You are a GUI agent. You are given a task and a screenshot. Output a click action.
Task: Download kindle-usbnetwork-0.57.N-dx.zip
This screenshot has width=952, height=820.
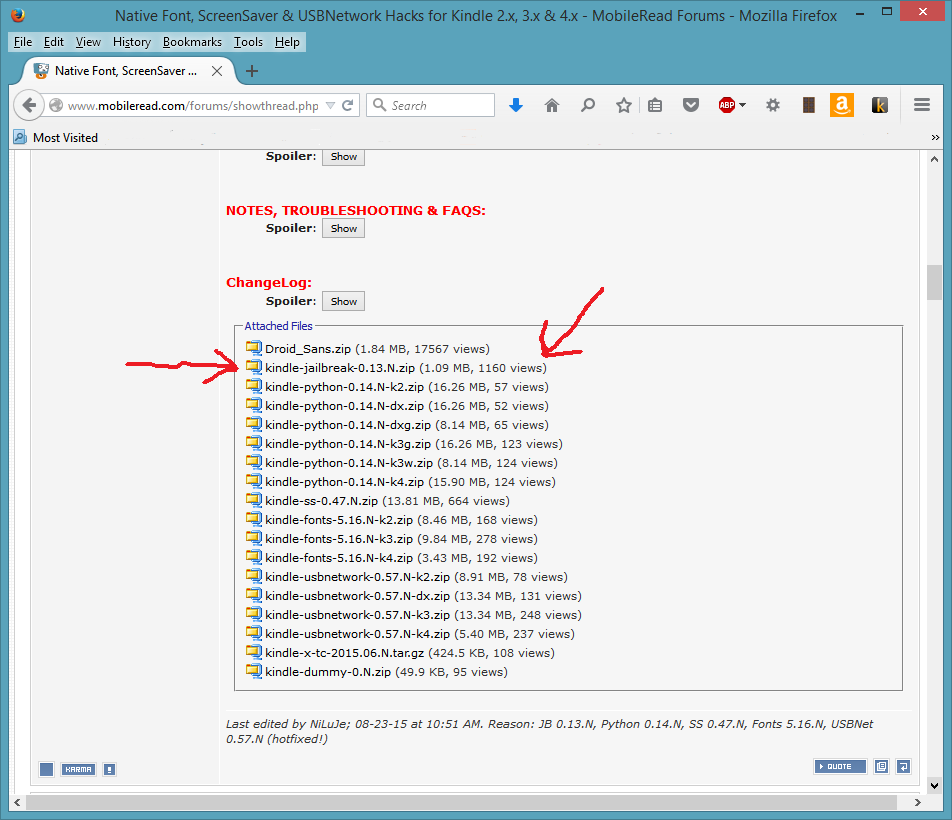358,596
